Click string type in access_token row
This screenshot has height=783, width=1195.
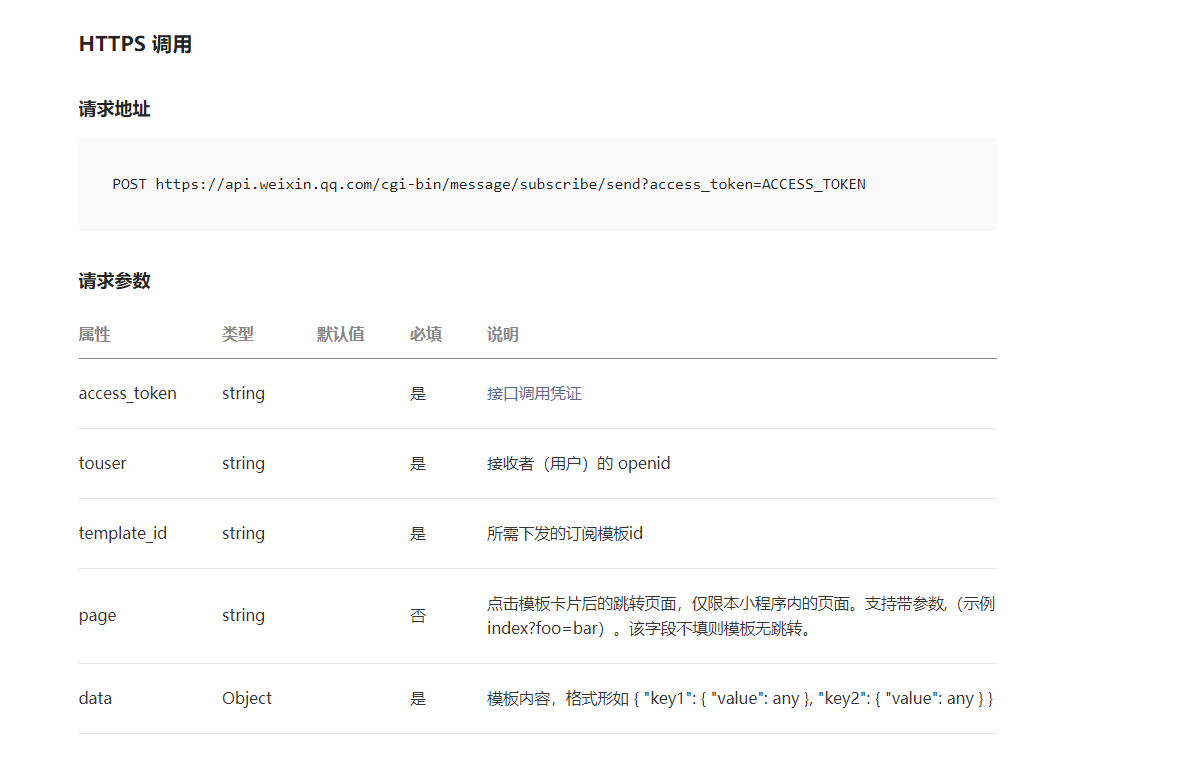coord(243,393)
